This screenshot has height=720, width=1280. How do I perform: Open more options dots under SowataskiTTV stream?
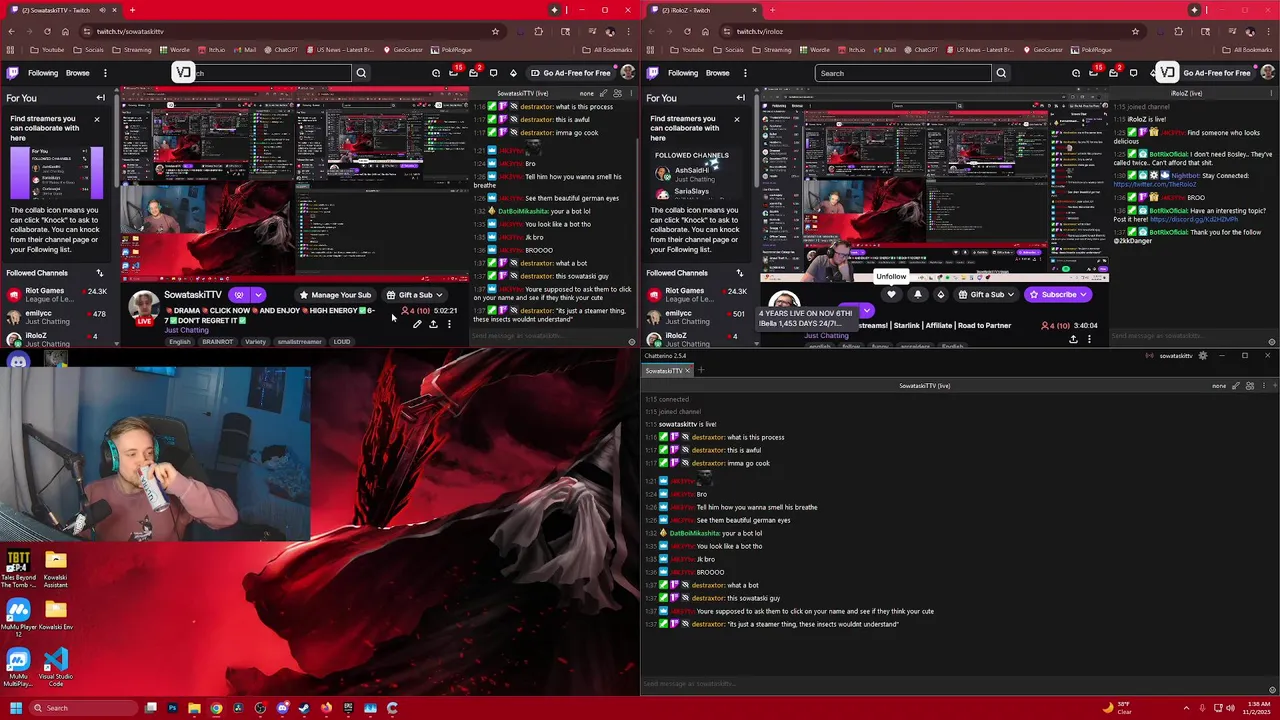(449, 324)
